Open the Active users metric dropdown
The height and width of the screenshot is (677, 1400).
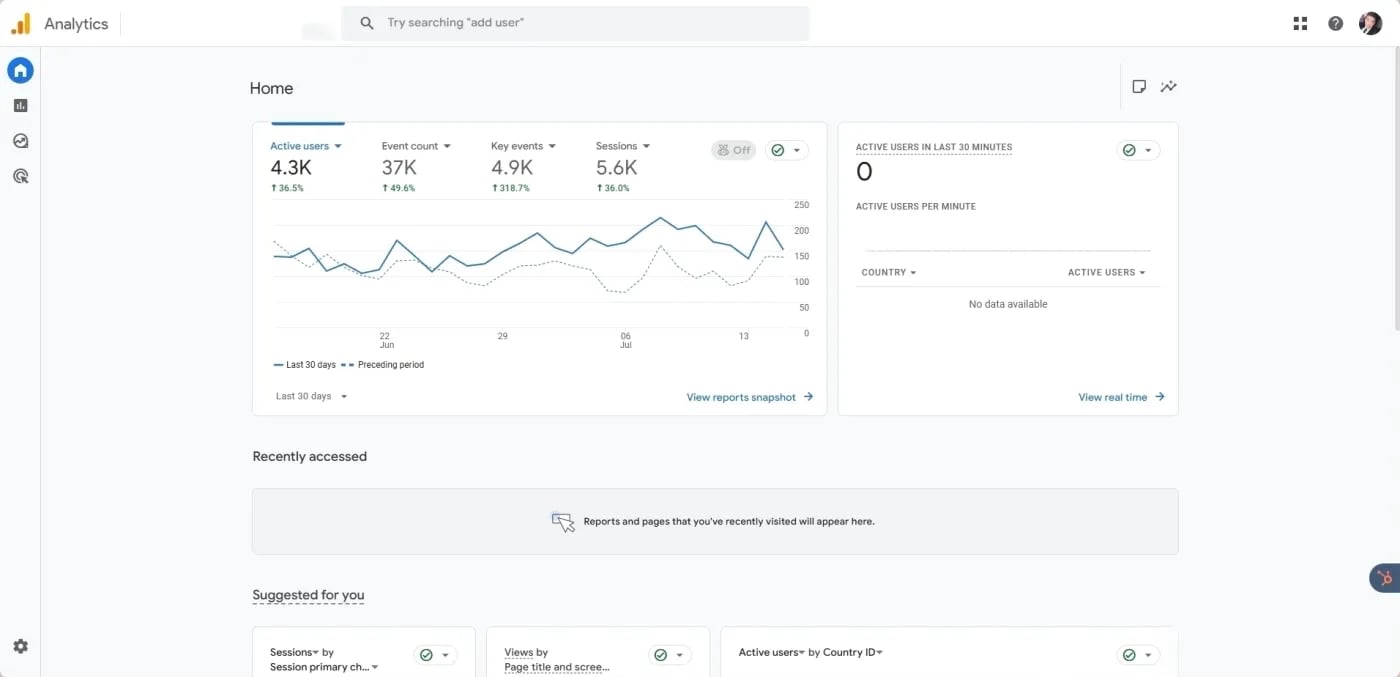click(305, 145)
